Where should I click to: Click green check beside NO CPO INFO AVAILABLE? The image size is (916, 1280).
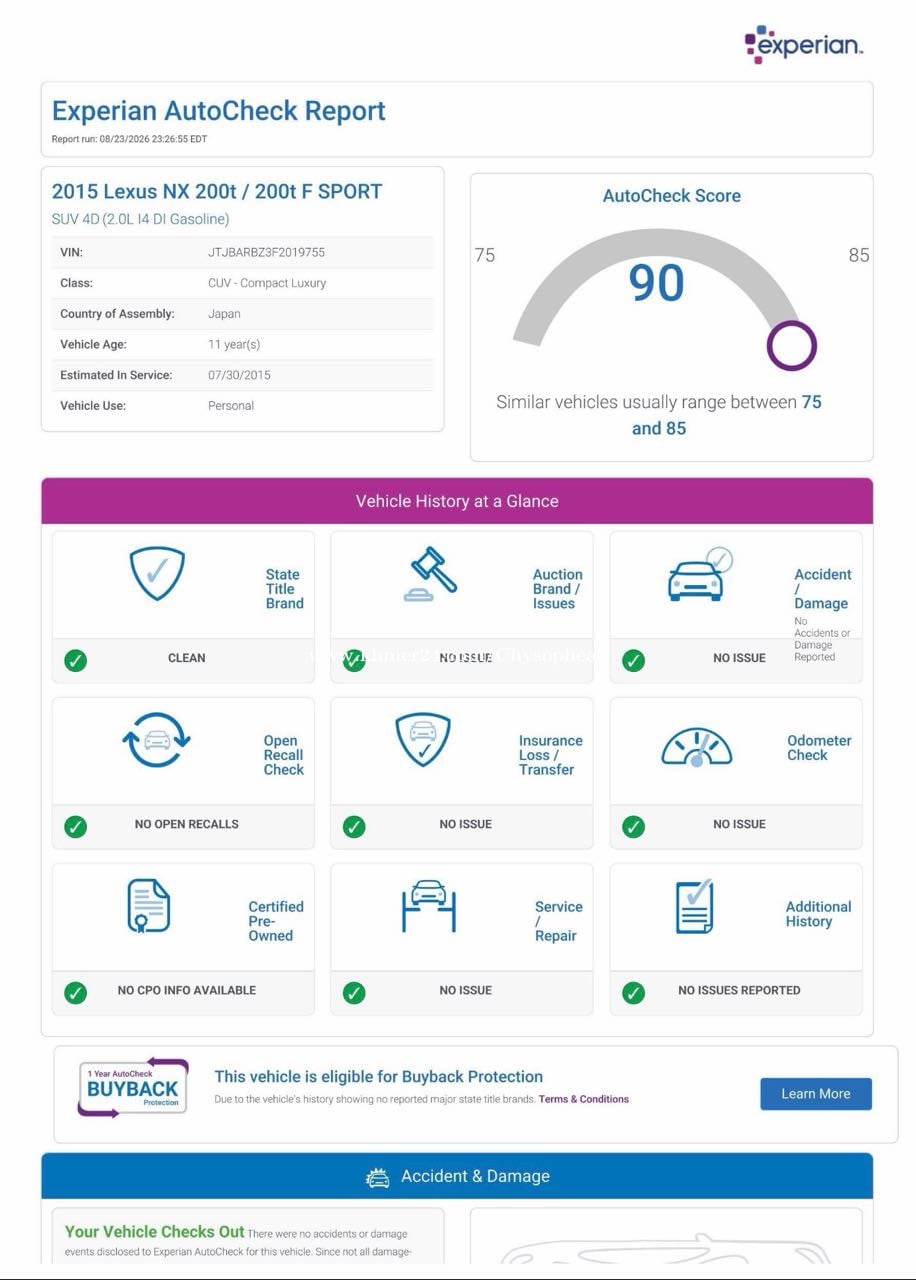(75, 992)
